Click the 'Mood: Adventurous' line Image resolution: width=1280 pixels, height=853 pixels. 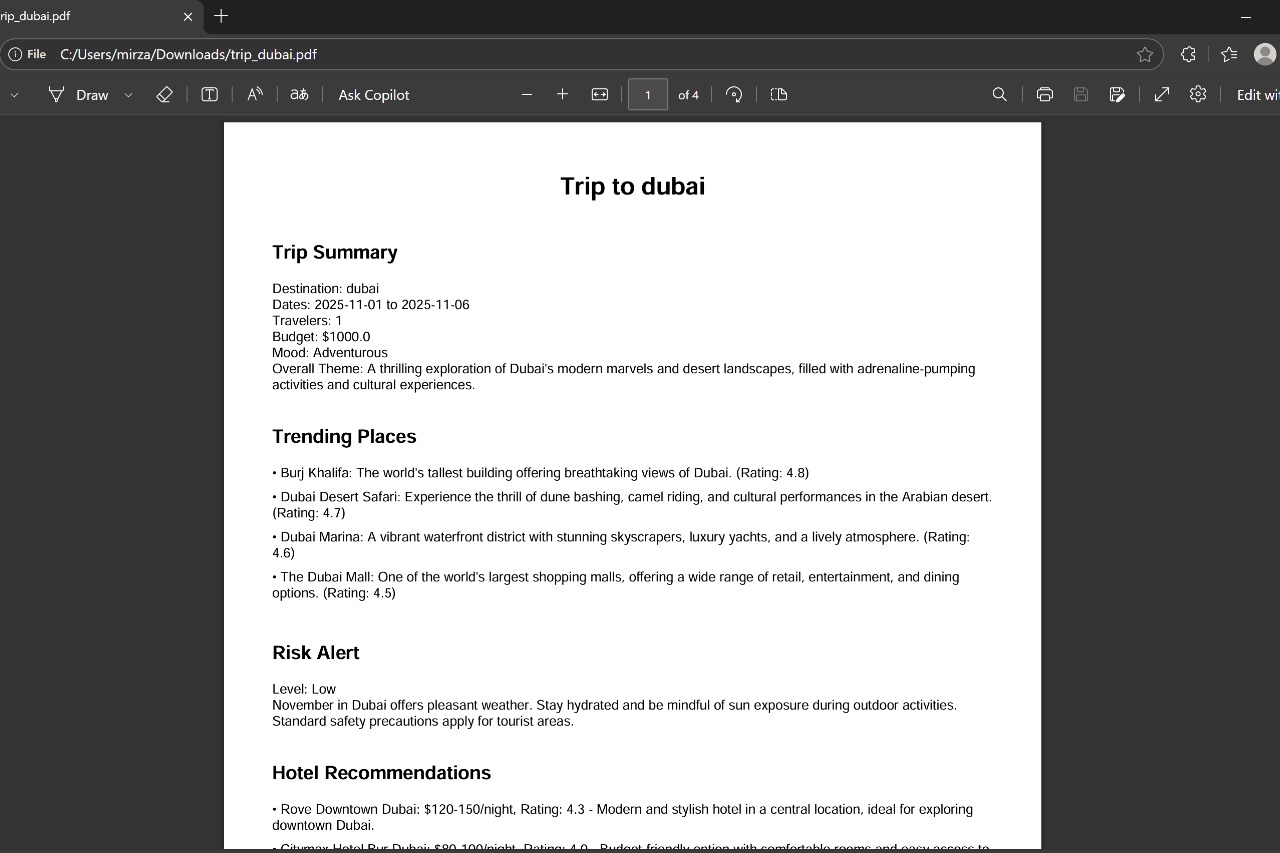click(330, 352)
